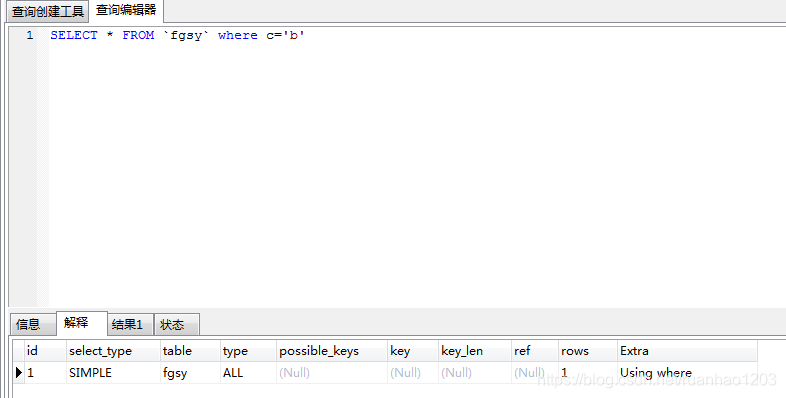The width and height of the screenshot is (786, 398).
Task: Select the row indicator arrow of row 1
Action: 19,372
